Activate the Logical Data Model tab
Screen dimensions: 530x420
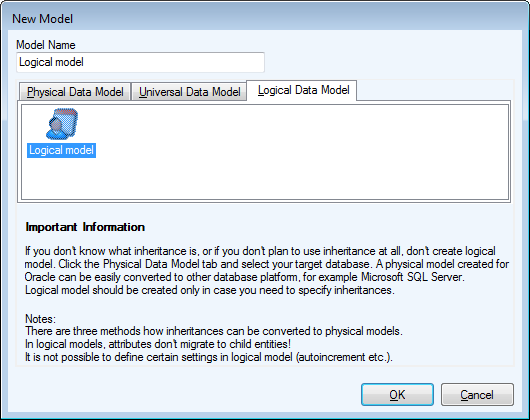pos(303,90)
